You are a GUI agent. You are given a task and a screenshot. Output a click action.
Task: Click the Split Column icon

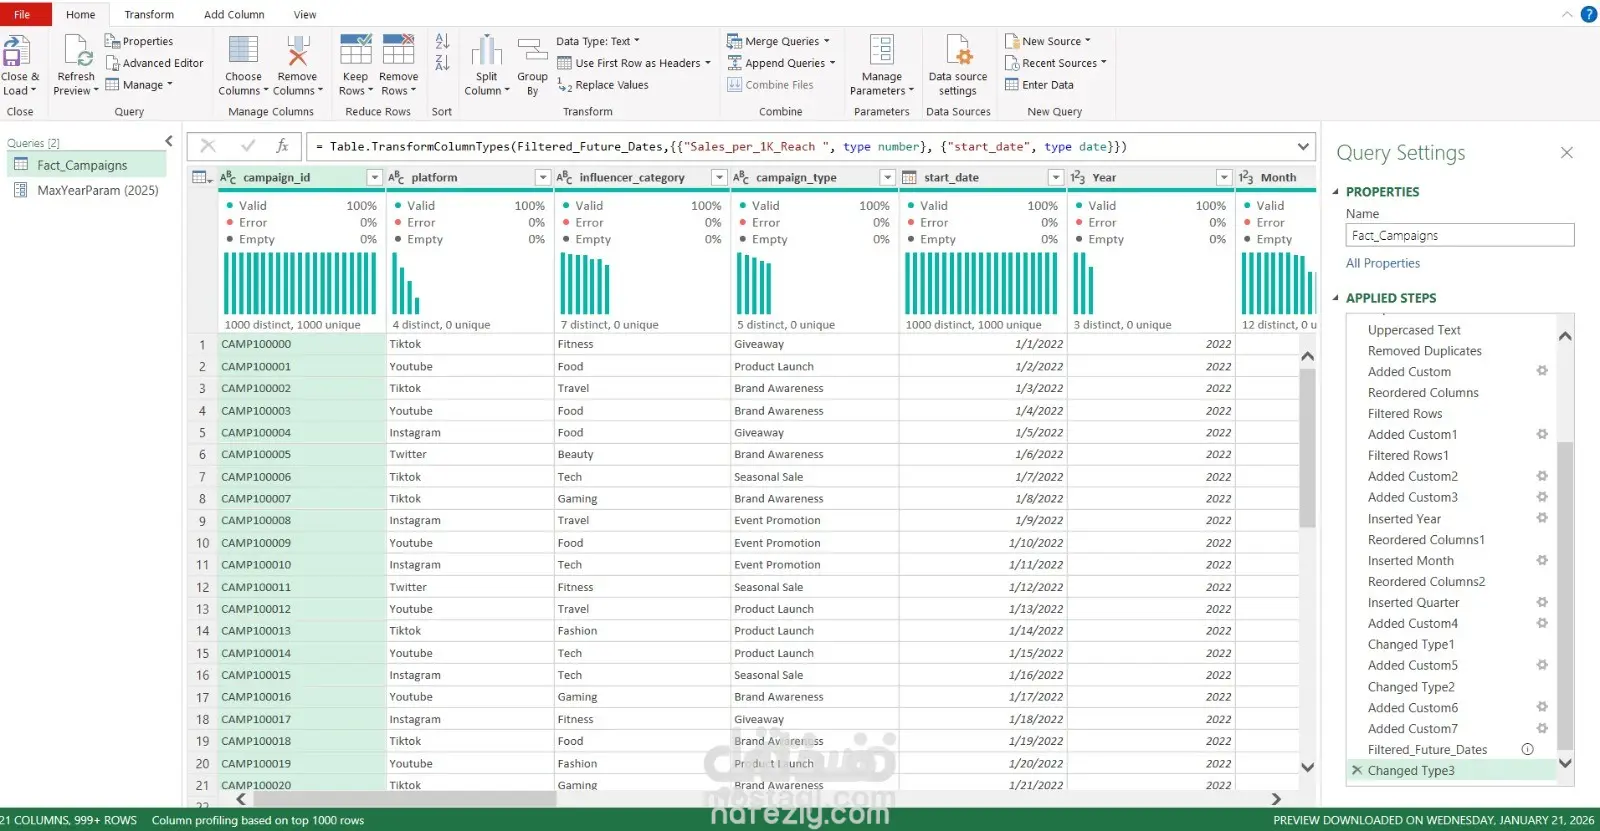486,51
